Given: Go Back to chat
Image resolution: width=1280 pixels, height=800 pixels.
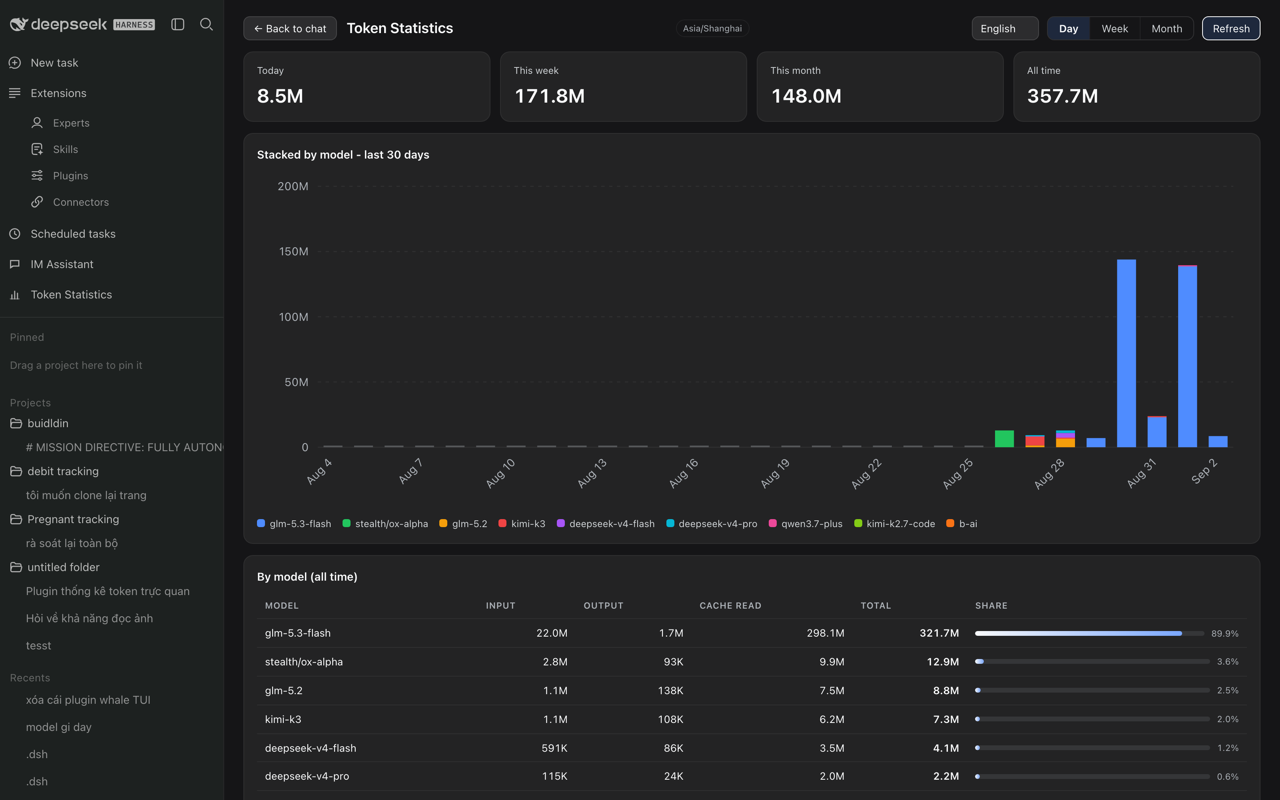Looking at the screenshot, I should pos(290,28).
